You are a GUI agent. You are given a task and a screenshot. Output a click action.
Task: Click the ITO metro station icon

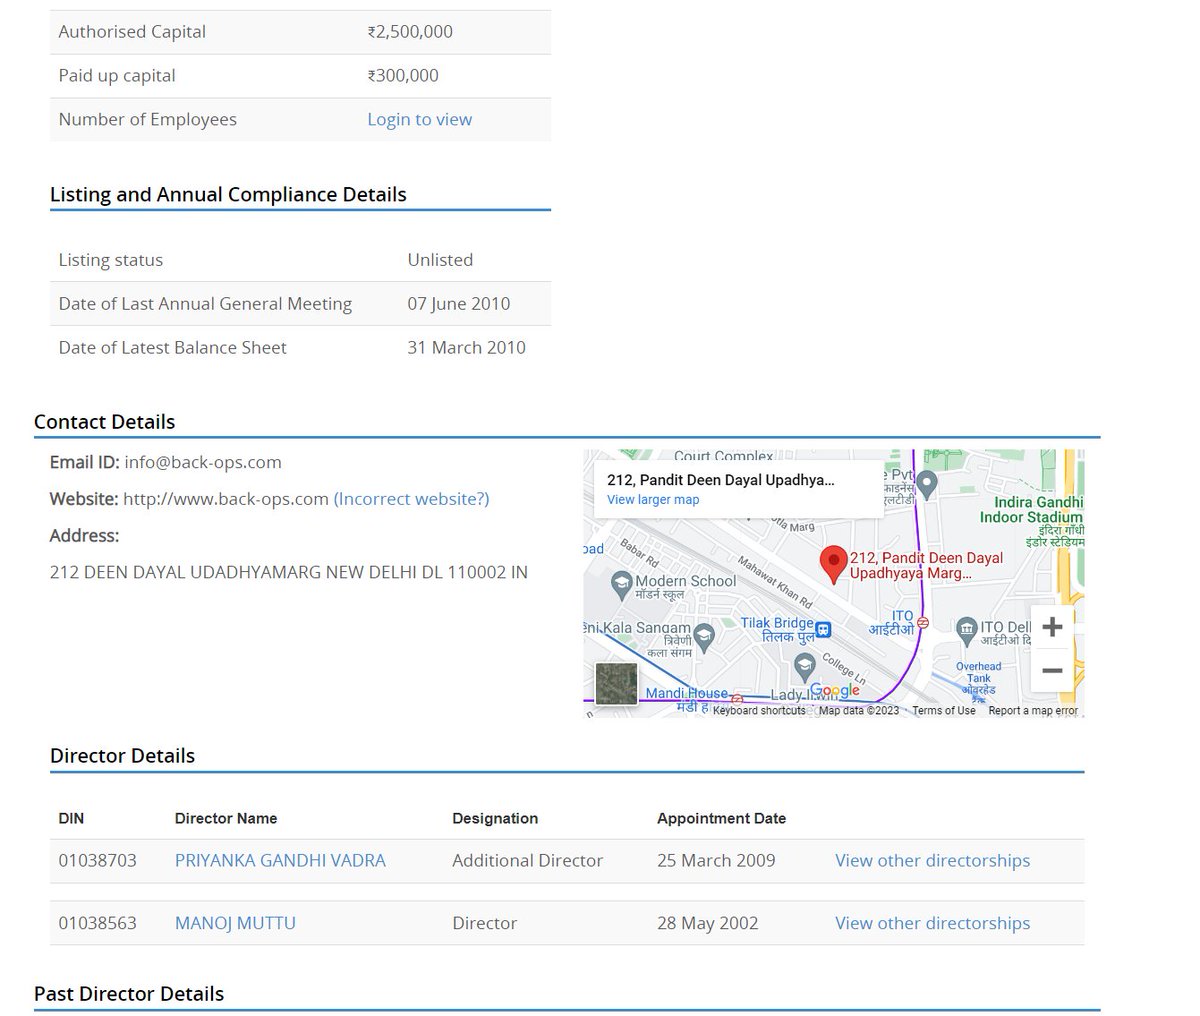click(x=924, y=621)
